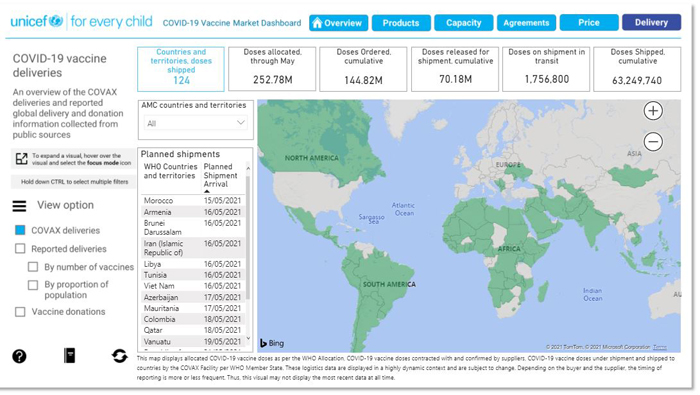
Task: Click the planned shipments scroll-down arrow
Action: coord(248,339)
